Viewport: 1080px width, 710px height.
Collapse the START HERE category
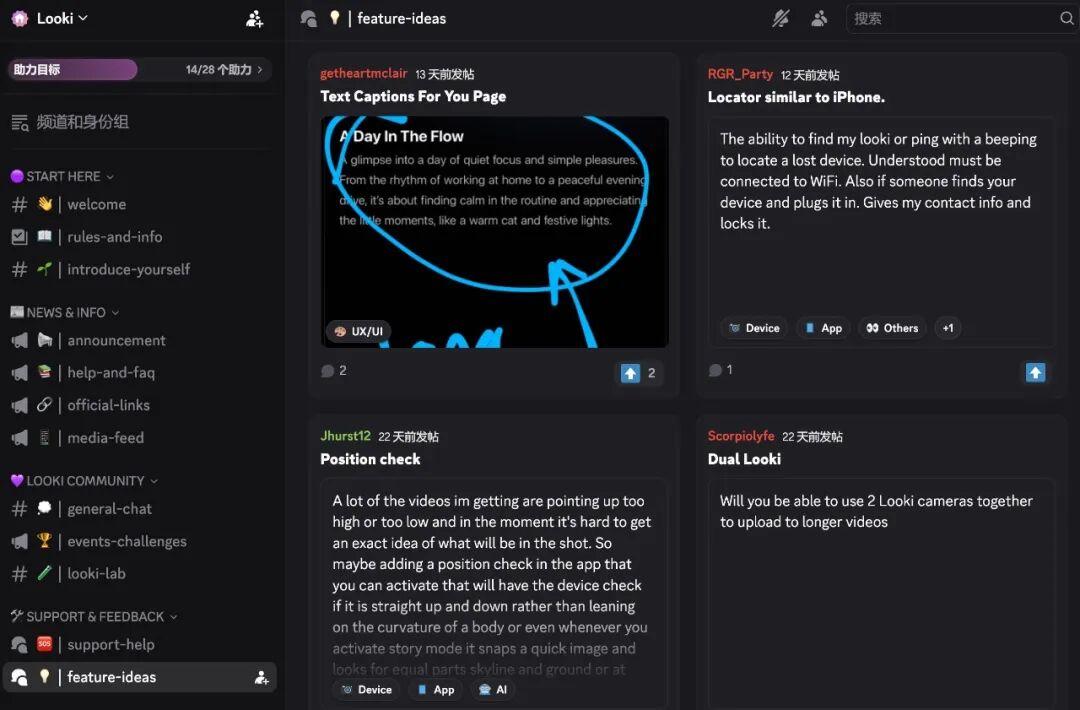point(64,176)
